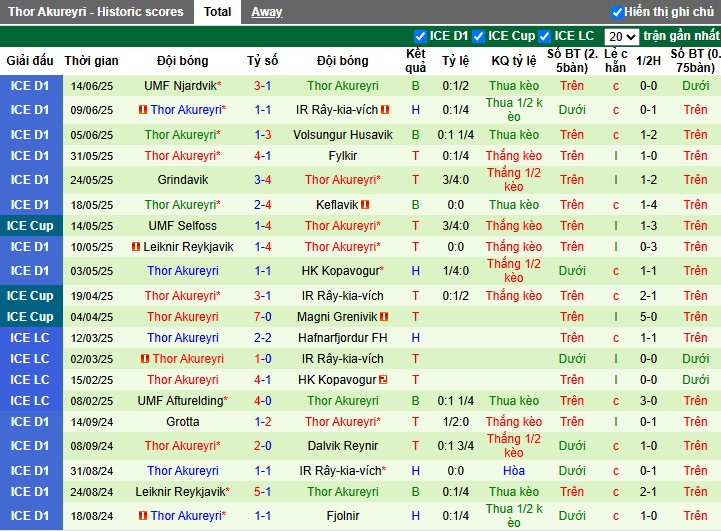Switch to the Total tab
The image size is (721, 531).
pyautogui.click(x=217, y=11)
